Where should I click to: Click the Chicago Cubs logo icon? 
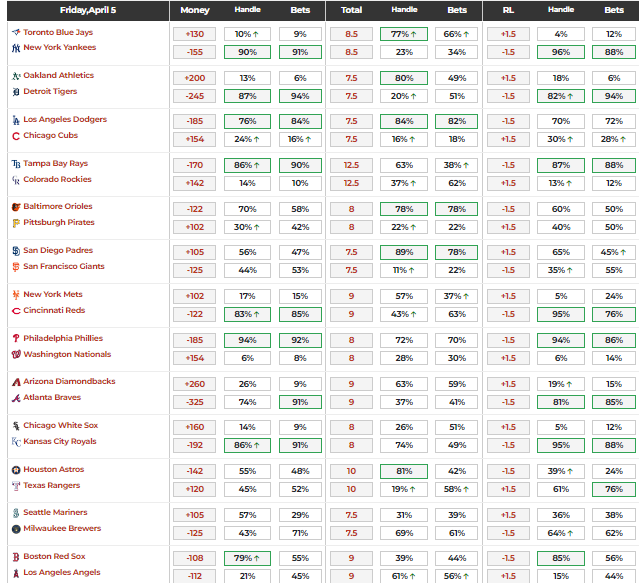(x=16, y=136)
